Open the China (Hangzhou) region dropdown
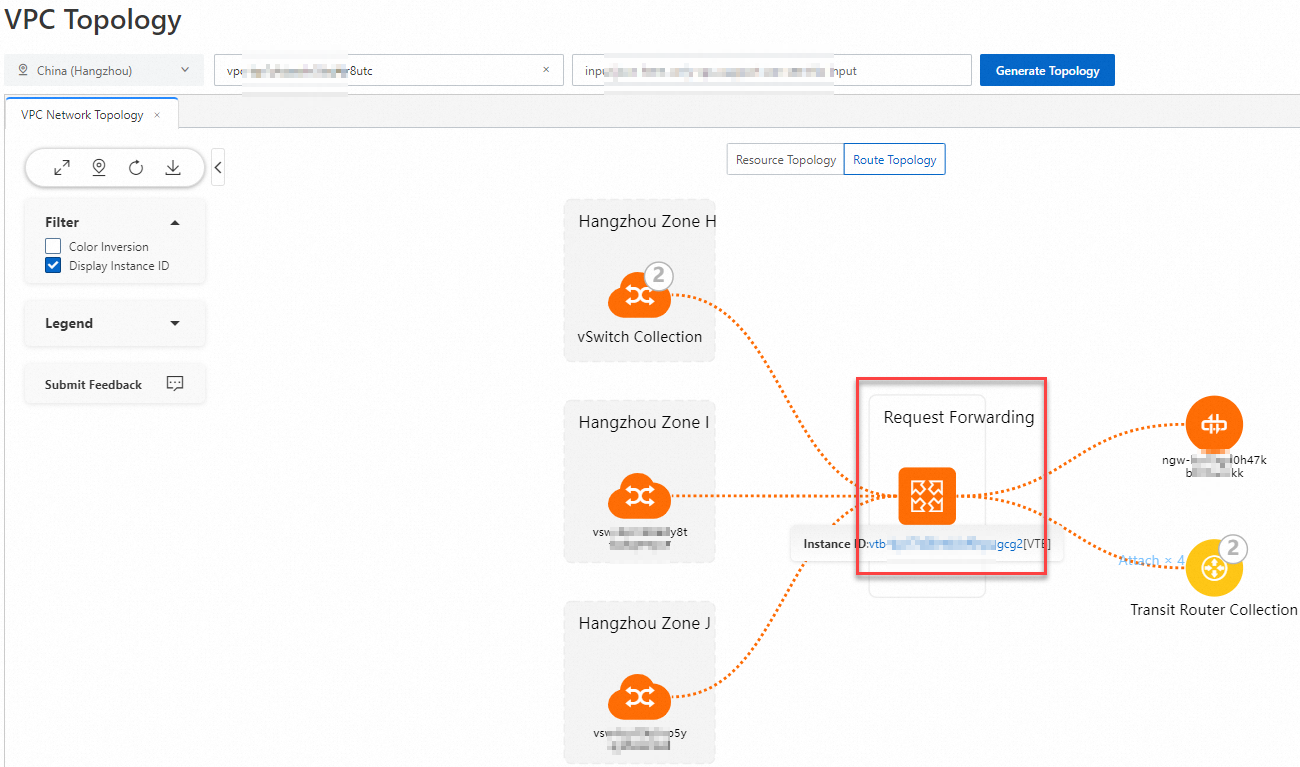The height and width of the screenshot is (767, 1300). coord(104,71)
